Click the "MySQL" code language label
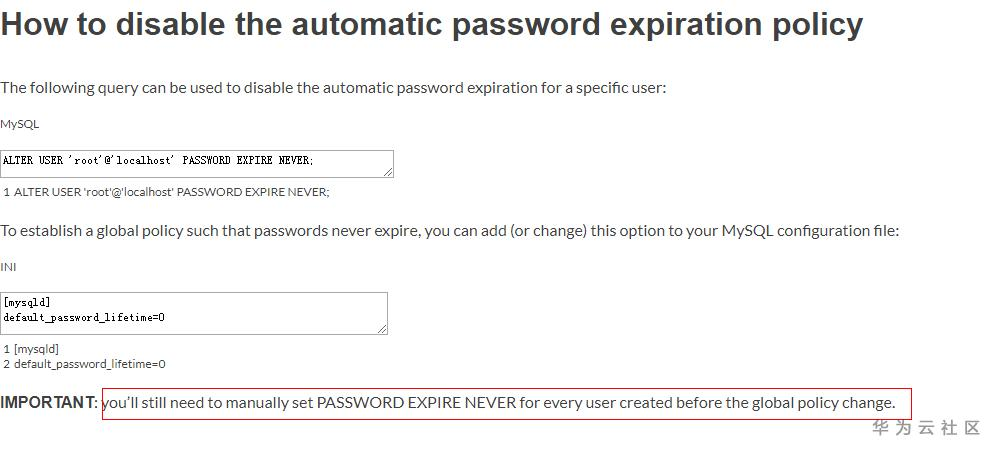The height and width of the screenshot is (453, 993). (x=20, y=124)
